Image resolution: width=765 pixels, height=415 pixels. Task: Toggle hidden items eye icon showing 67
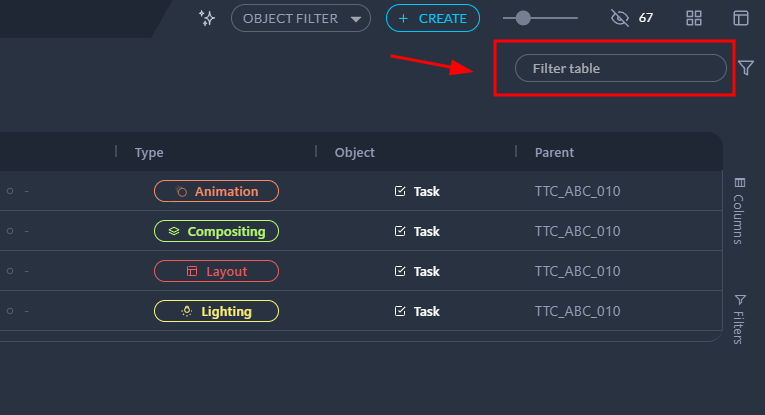(619, 18)
